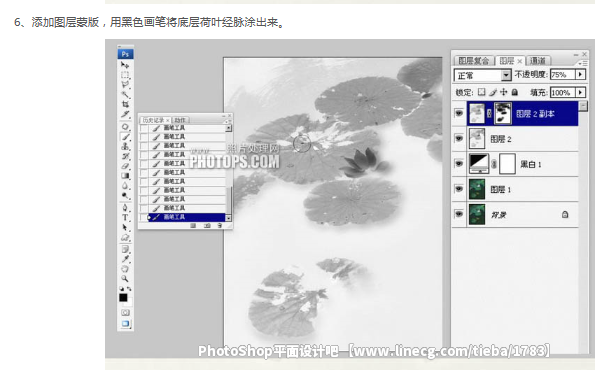Select the Rectangular Marquee tool
The width and height of the screenshot is (606, 370).
coord(125,75)
